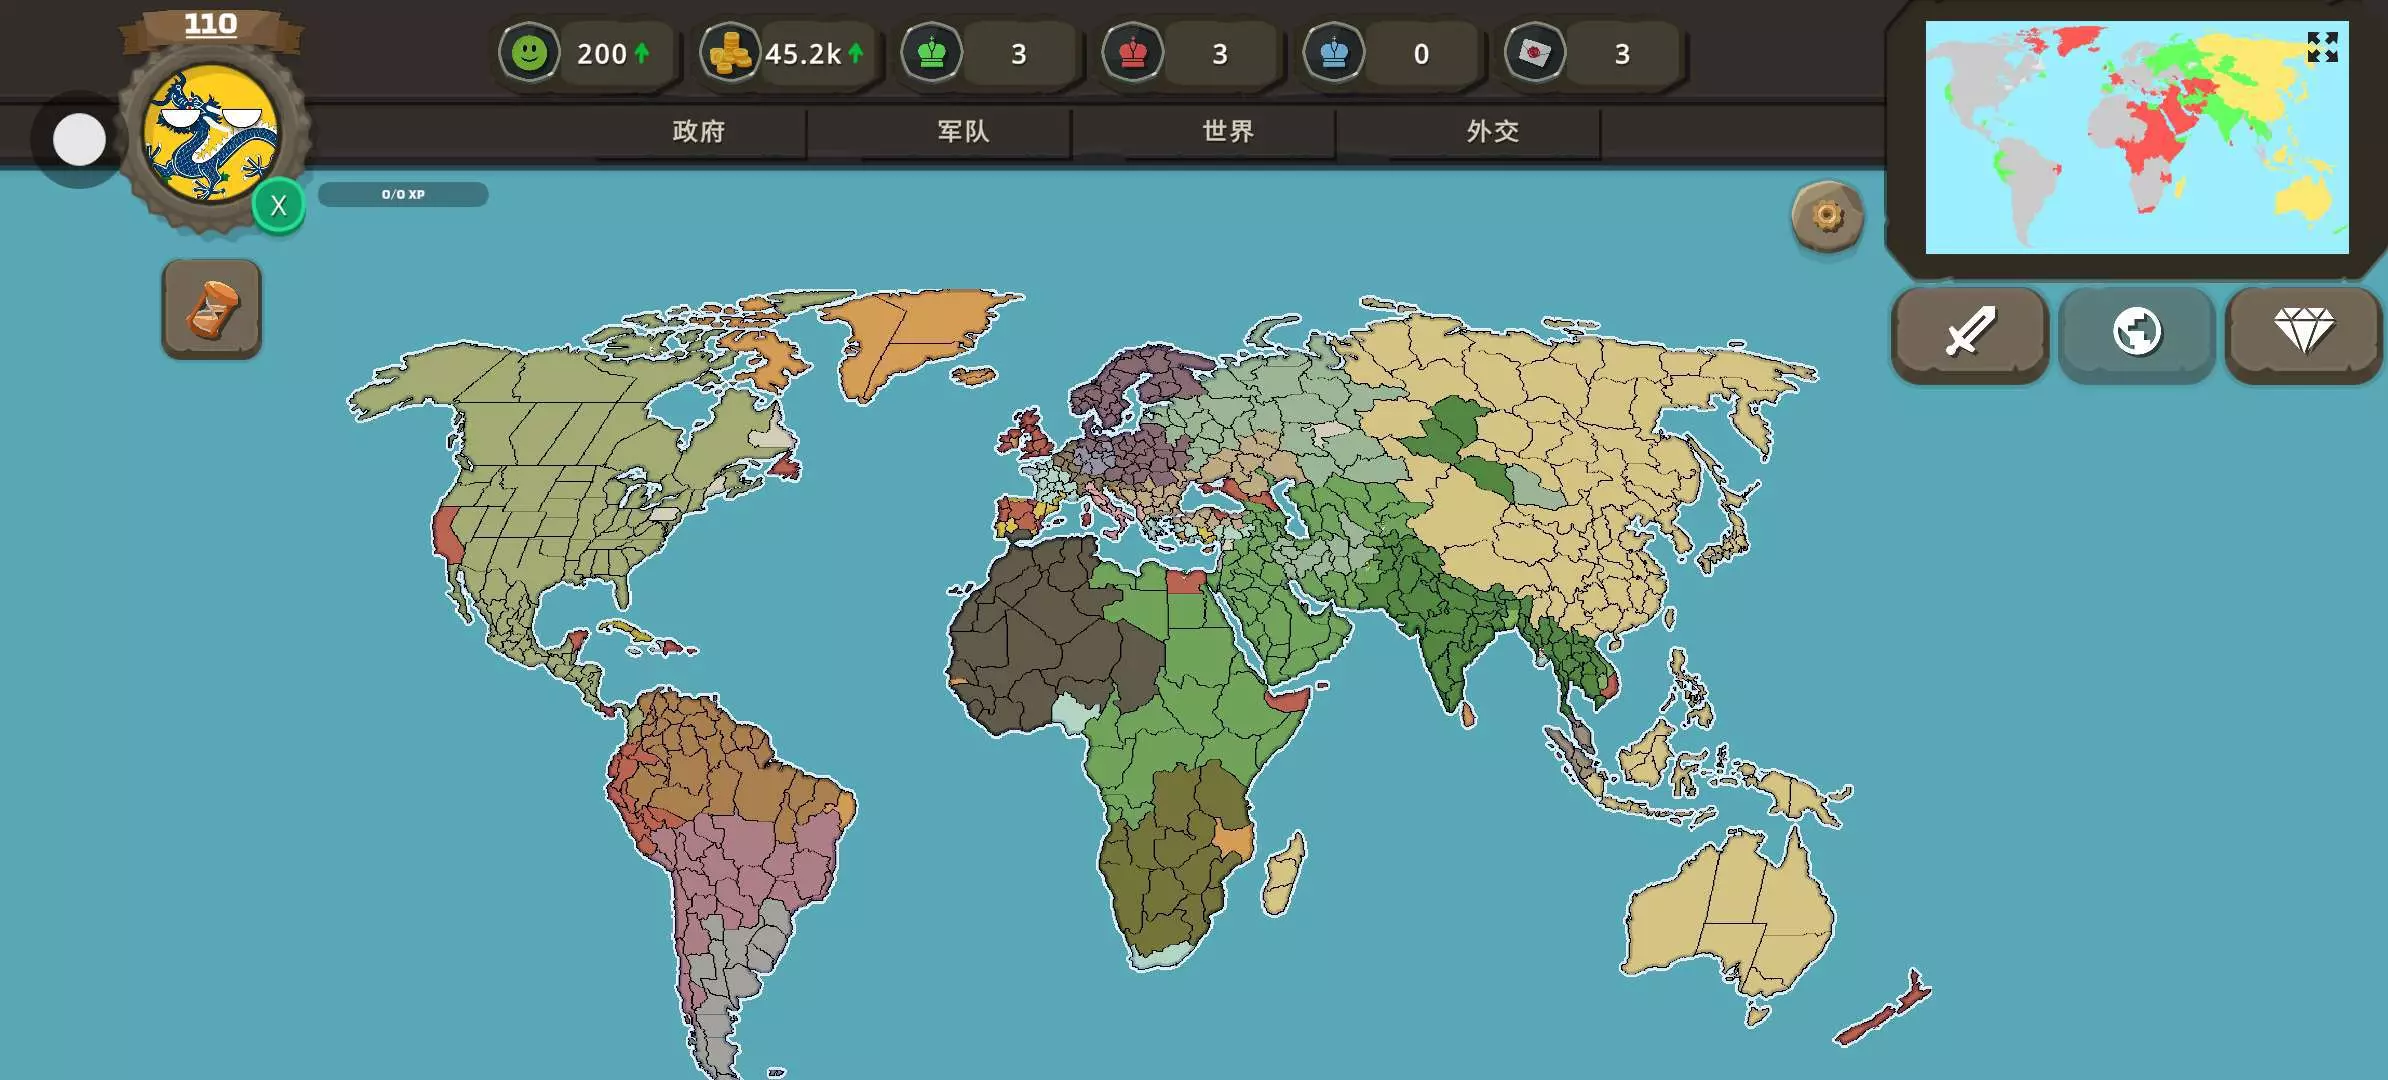Open the 军队 army tab
Viewport: 2388px width, 1080px height.
963,131
